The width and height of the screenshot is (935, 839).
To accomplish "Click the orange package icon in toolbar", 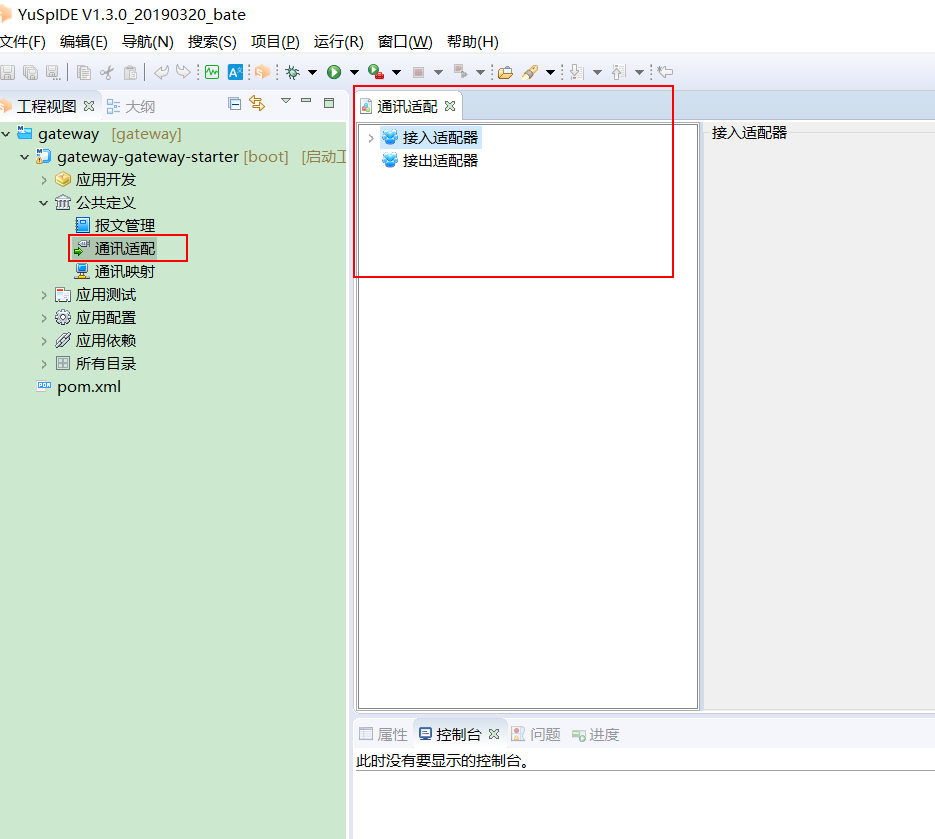I will (x=262, y=72).
